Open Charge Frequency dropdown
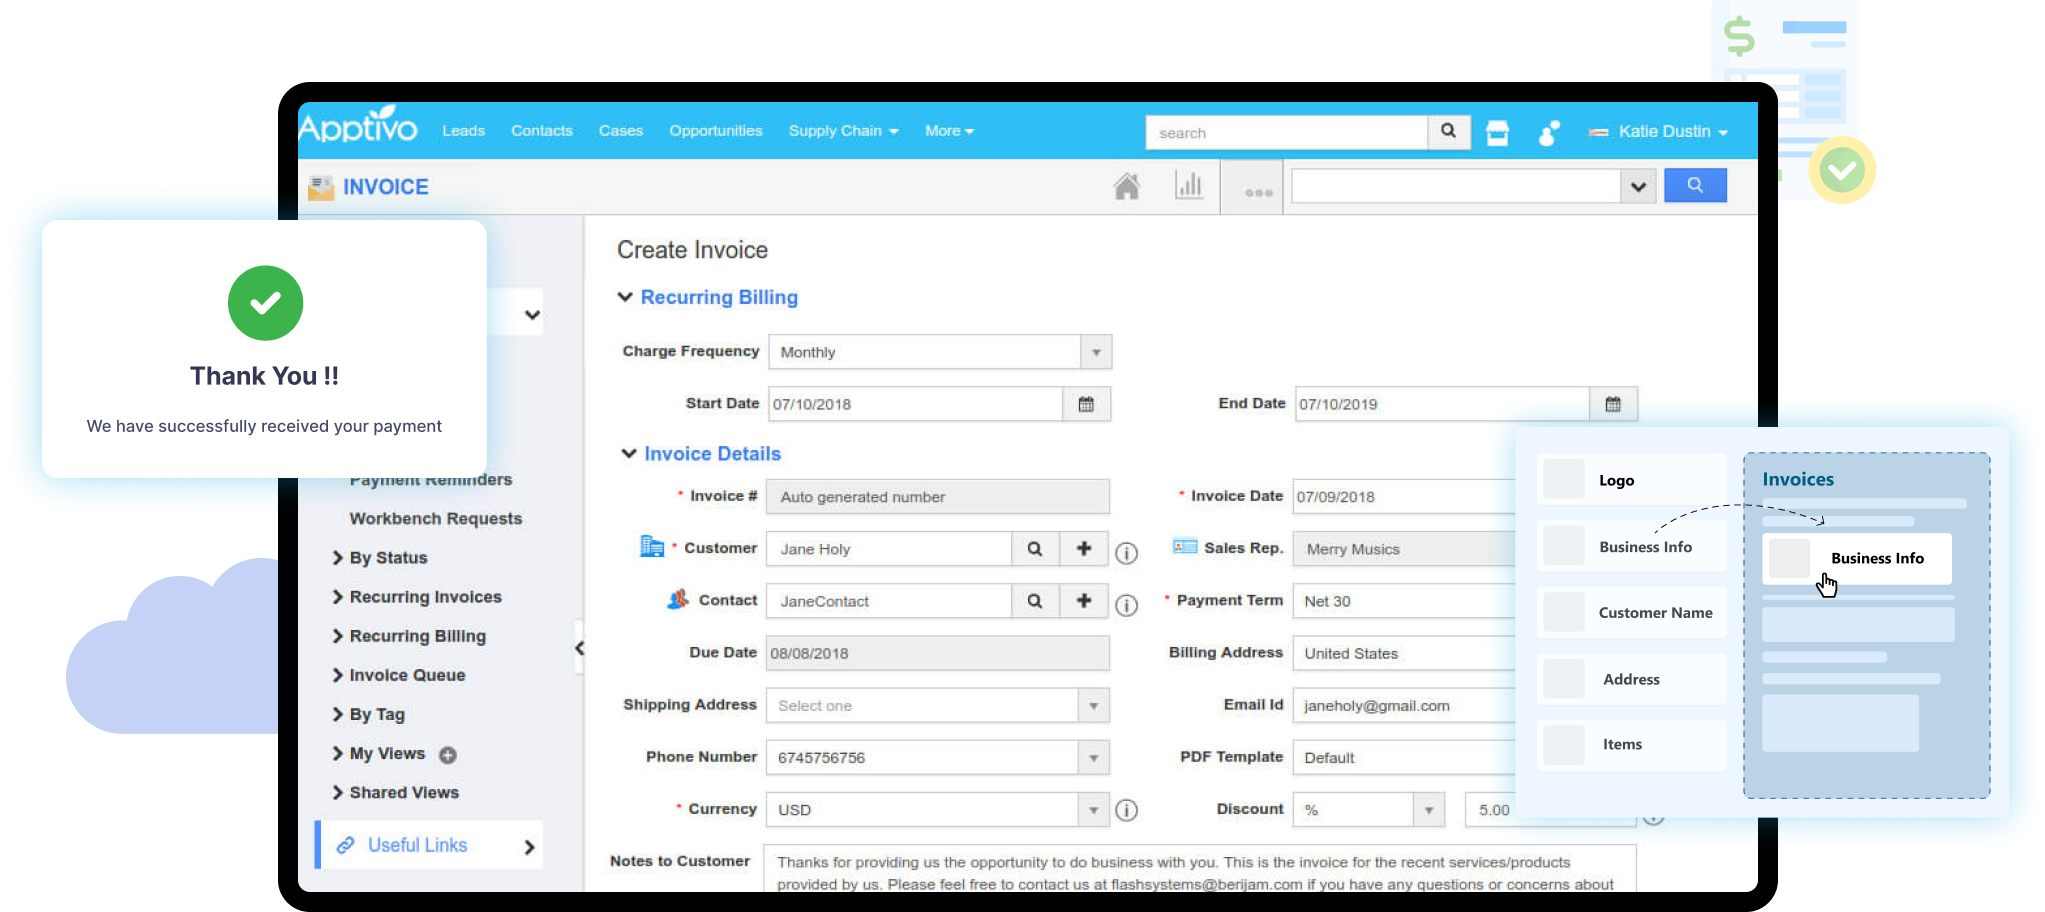The height and width of the screenshot is (912, 2045). pos(1095,352)
